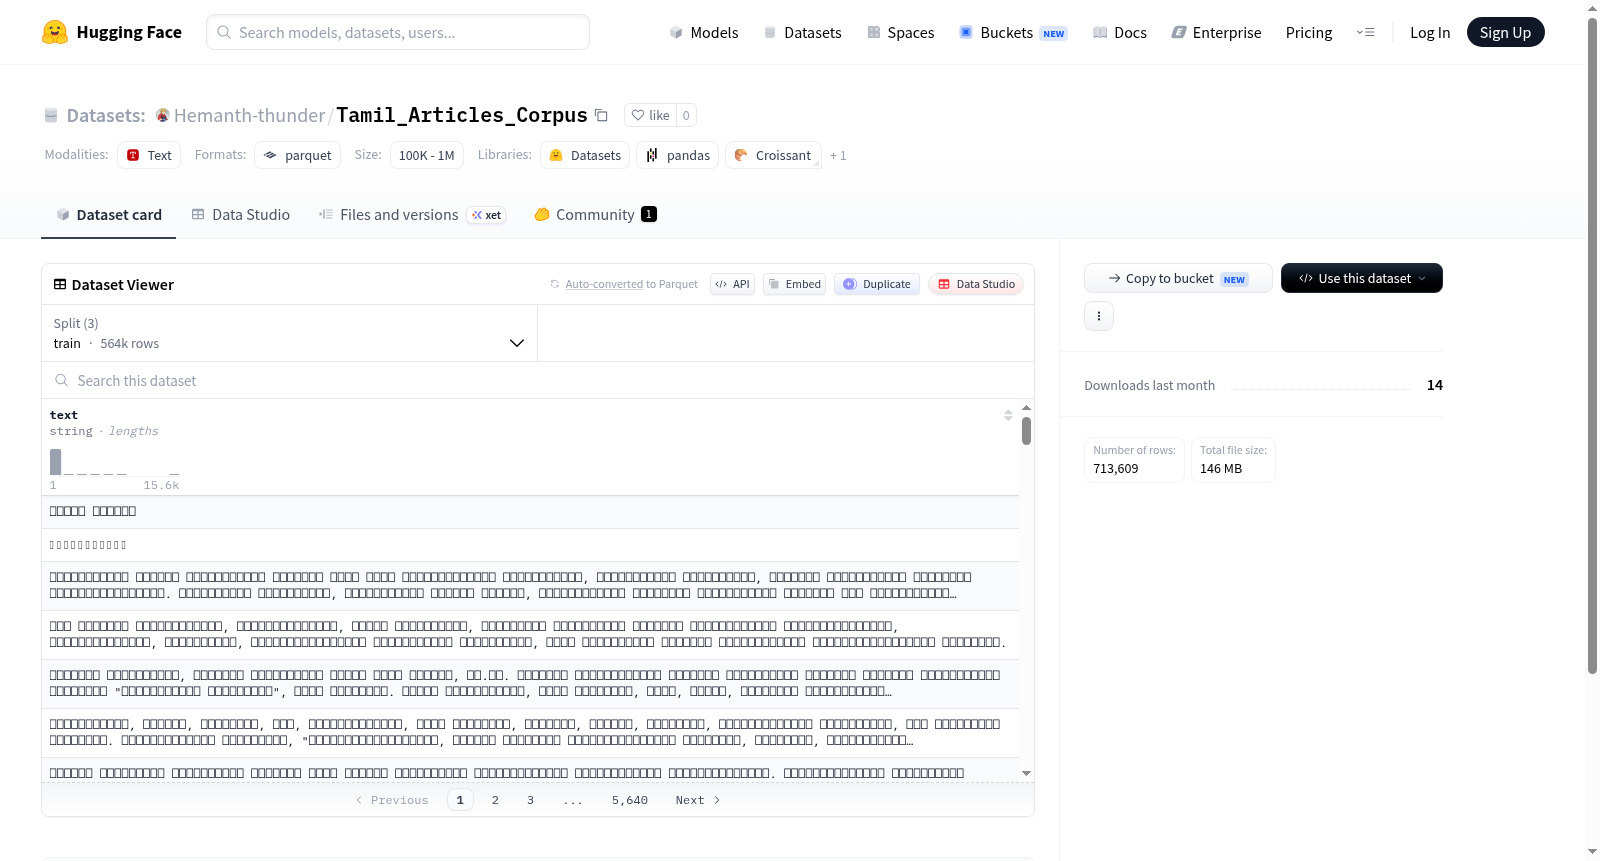This screenshot has width=1600, height=861.
Task: Expand the Split train dropdown
Action: pos(289,333)
